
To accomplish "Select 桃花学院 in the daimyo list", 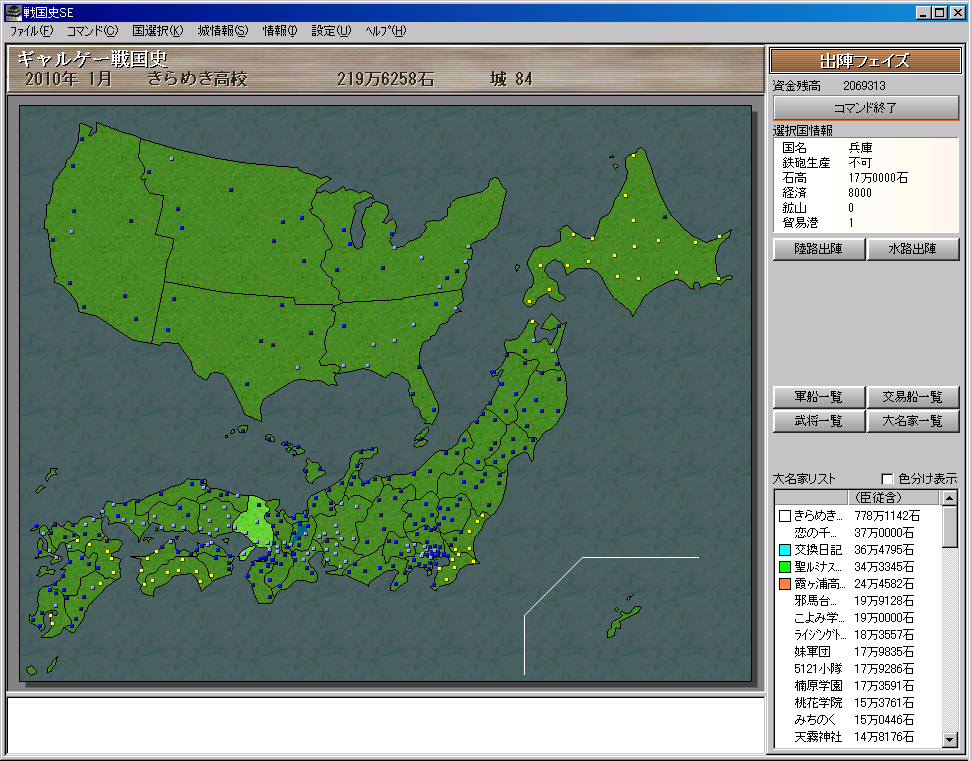I will [x=858, y=703].
